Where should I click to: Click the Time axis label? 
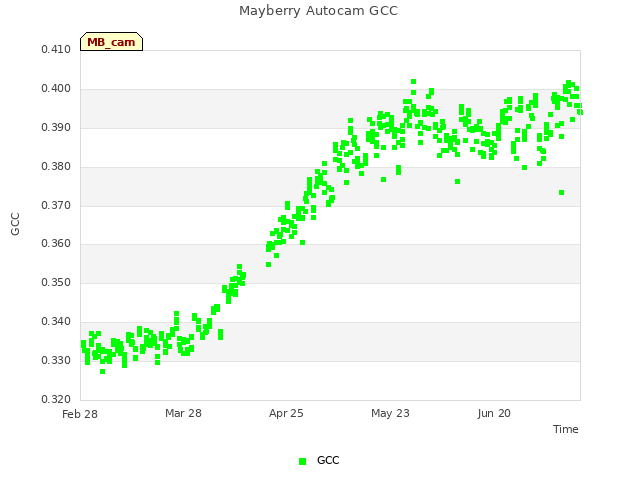pyautogui.click(x=566, y=429)
